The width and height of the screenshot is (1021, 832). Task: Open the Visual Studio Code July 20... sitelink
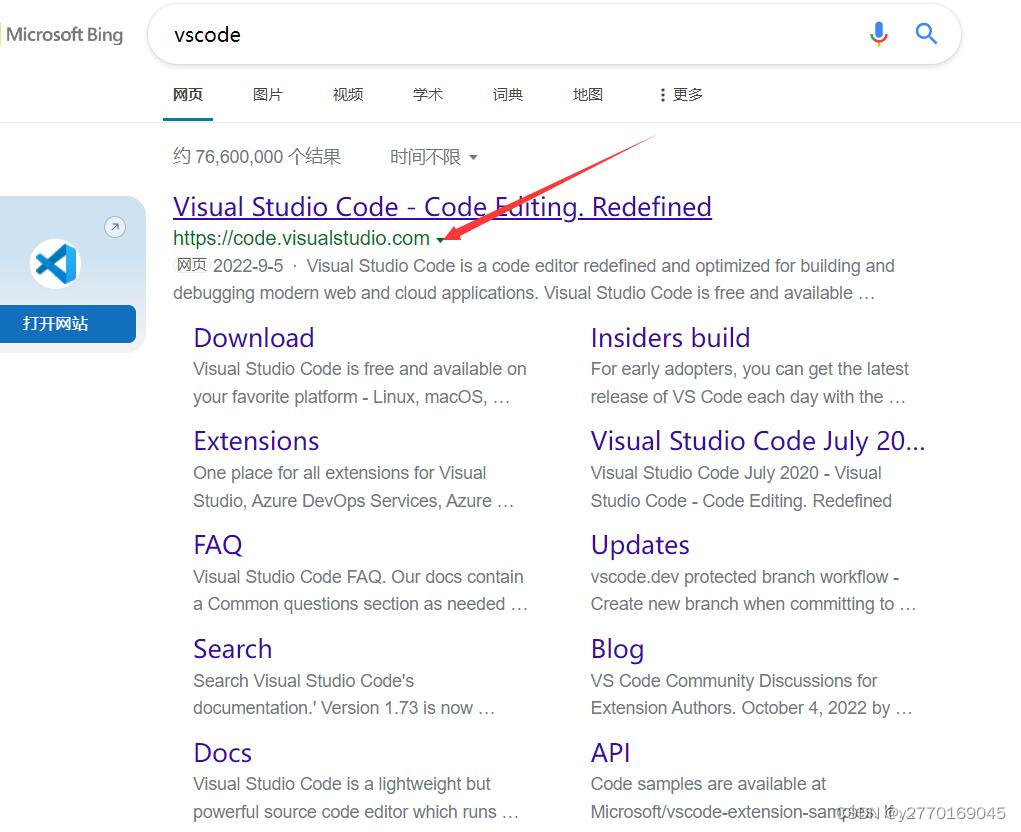[x=757, y=441]
